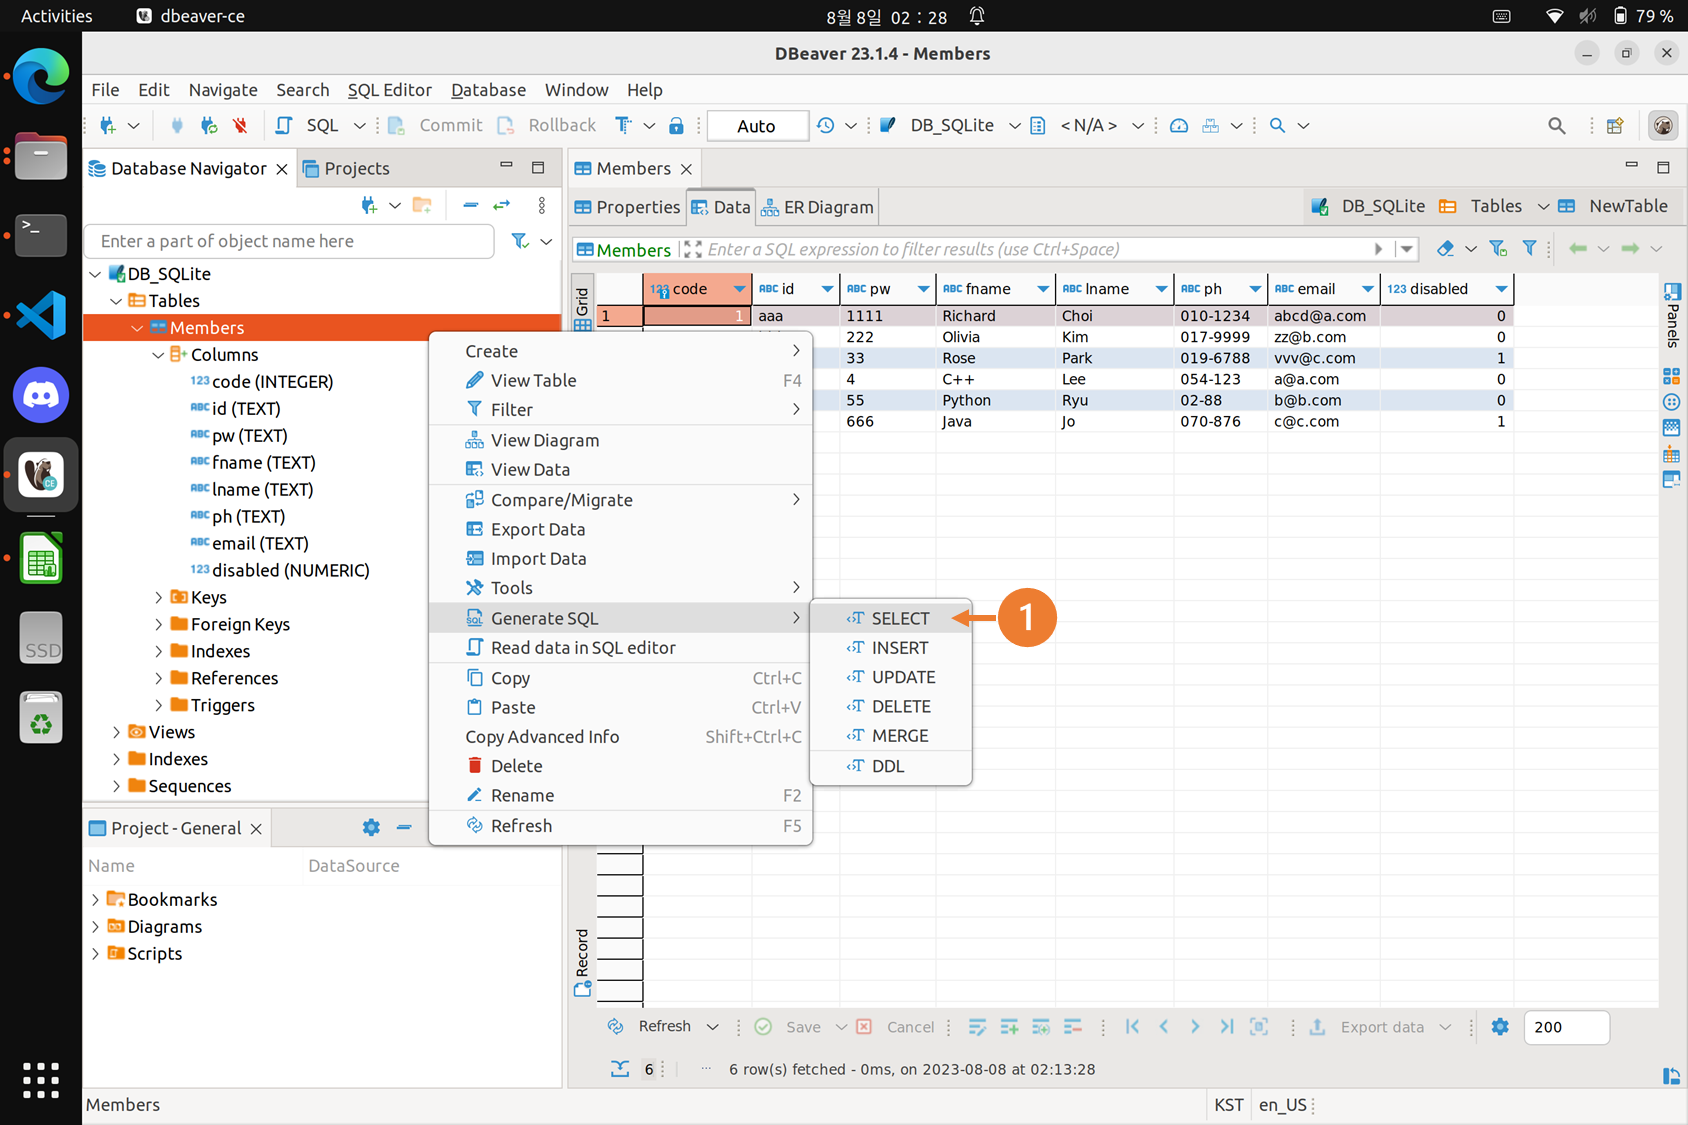Click the object name filter field

click(x=290, y=241)
